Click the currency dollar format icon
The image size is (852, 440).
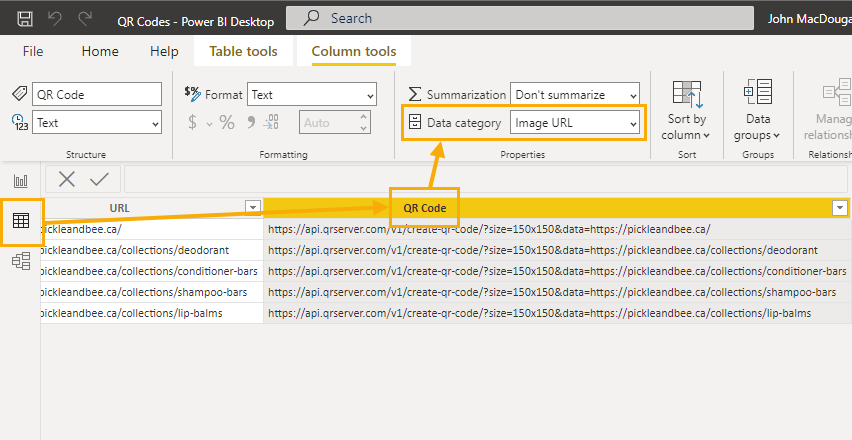(192, 122)
